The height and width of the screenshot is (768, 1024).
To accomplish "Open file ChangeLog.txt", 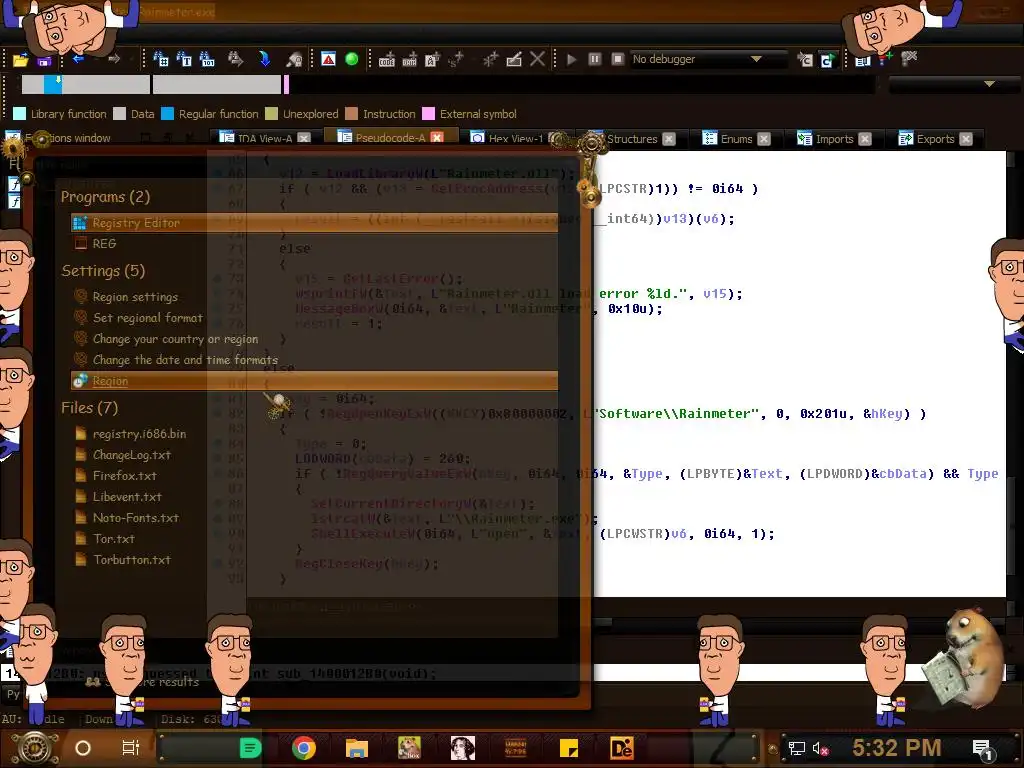I will coord(131,455).
